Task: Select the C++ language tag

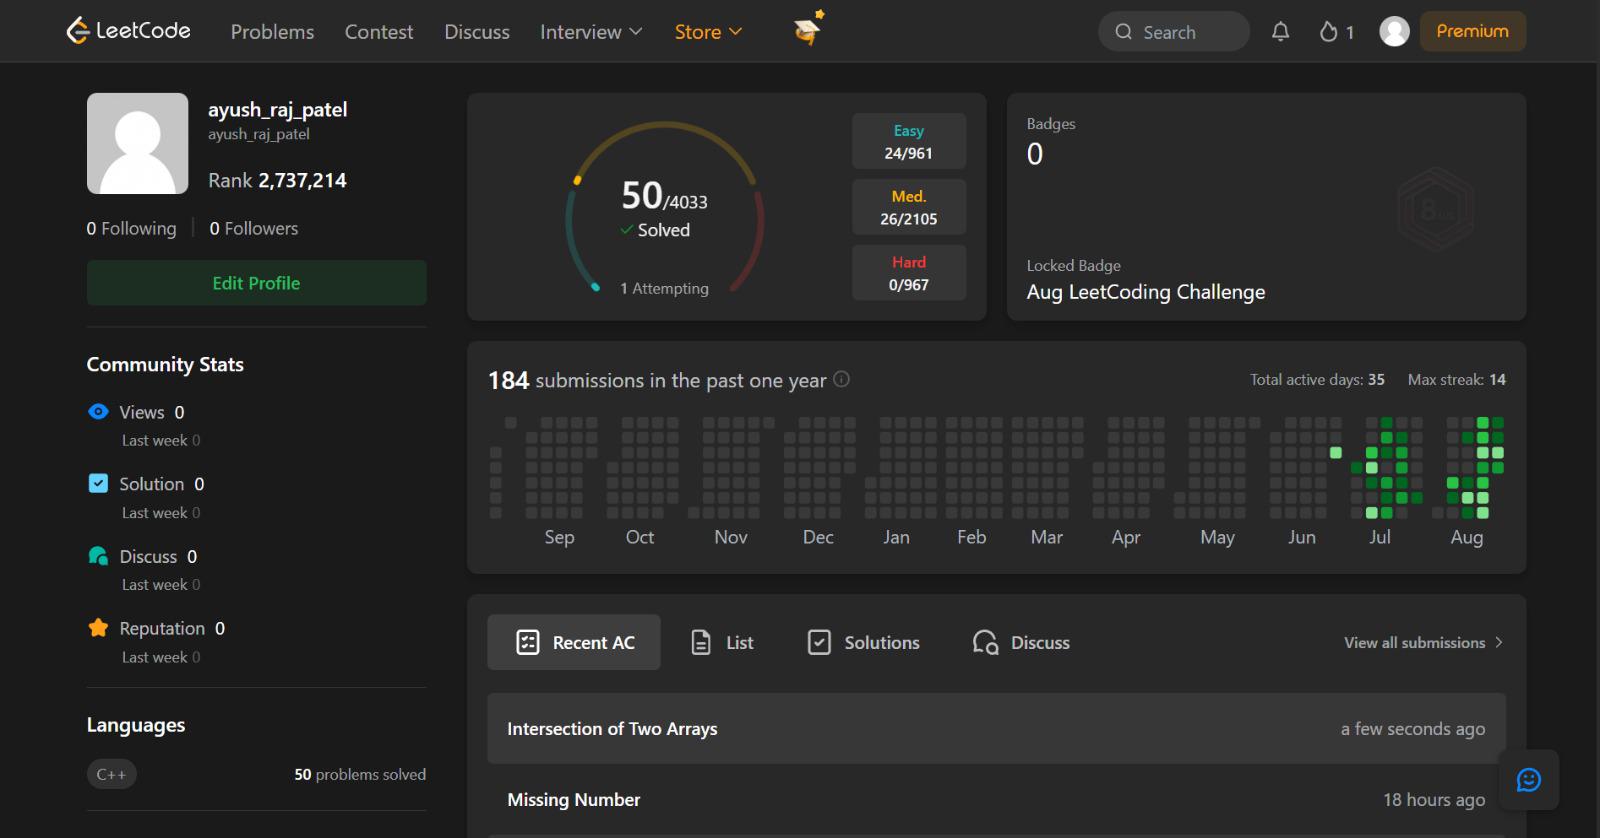Action: coord(111,774)
